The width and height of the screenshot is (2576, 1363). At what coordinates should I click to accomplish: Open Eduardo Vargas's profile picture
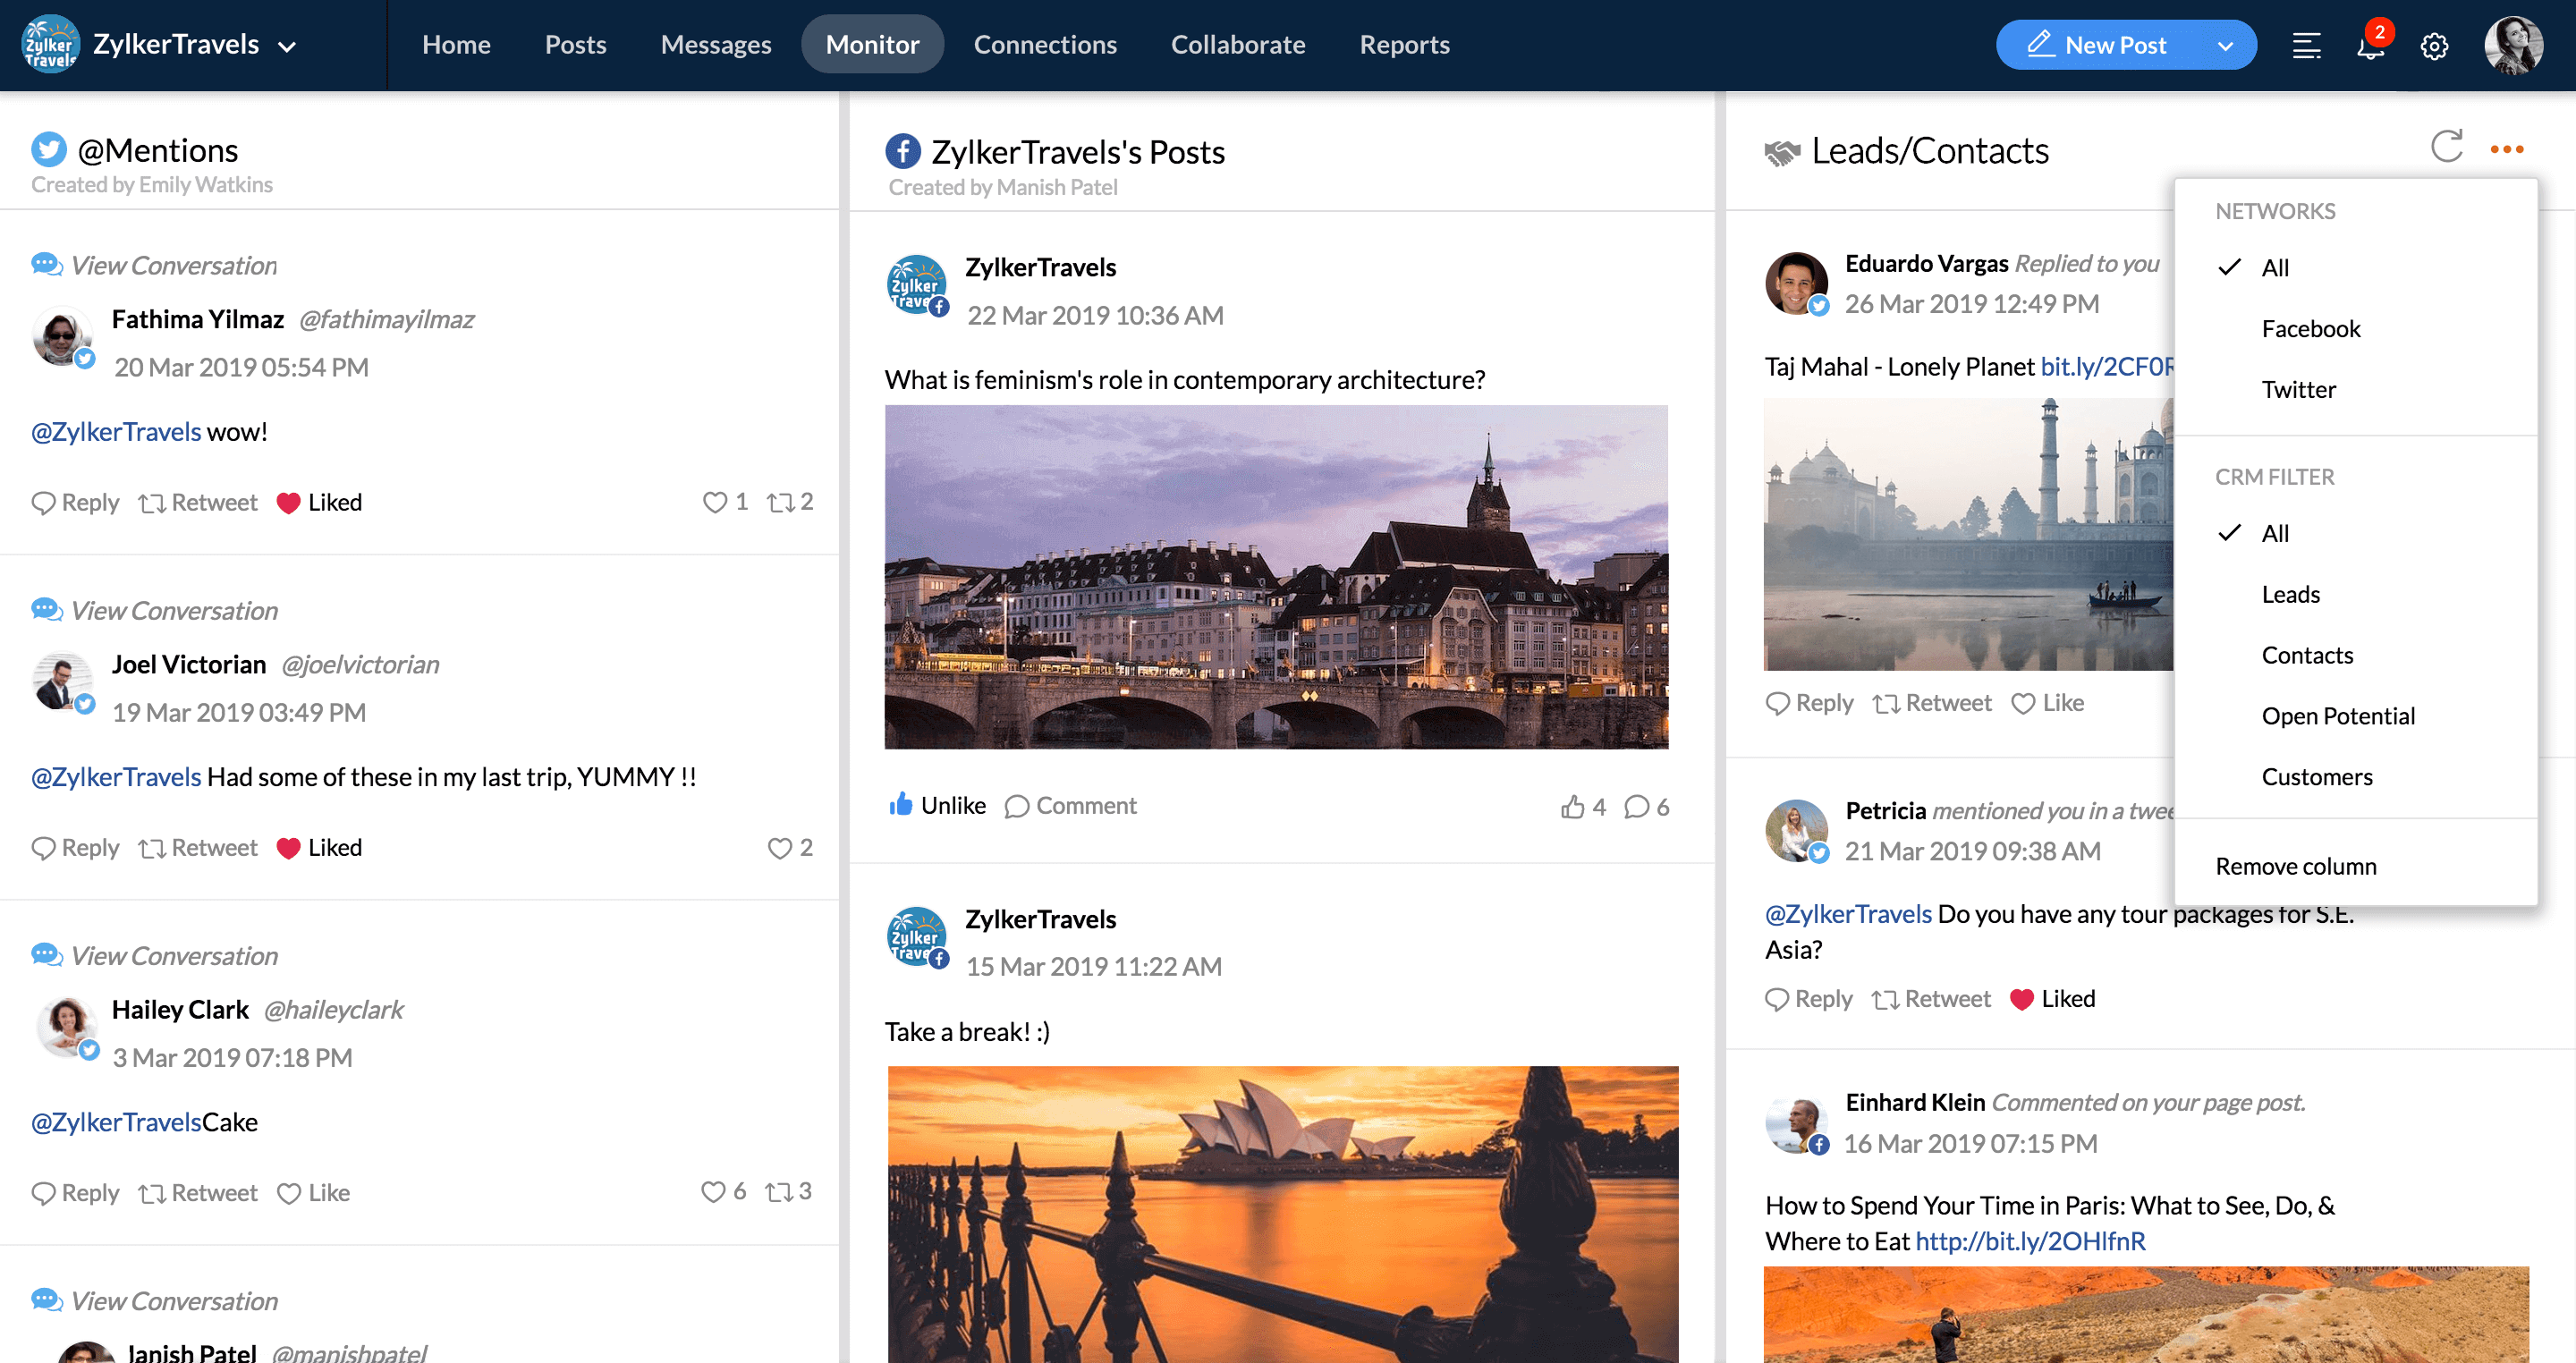pyautogui.click(x=1796, y=282)
